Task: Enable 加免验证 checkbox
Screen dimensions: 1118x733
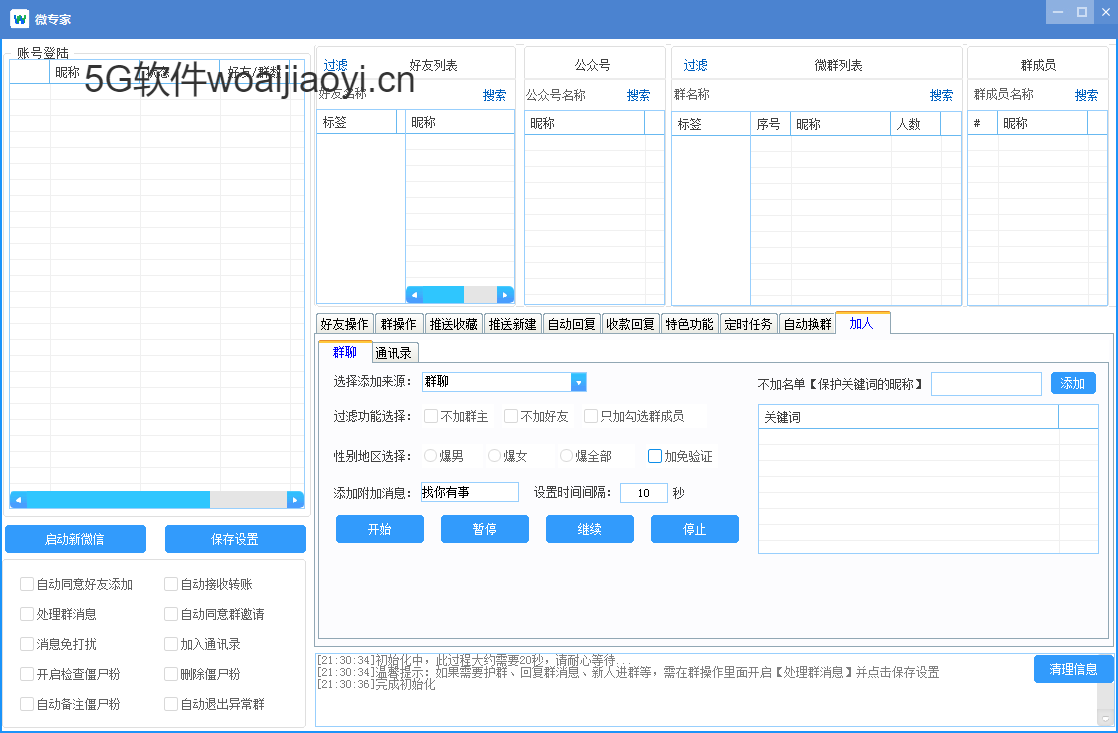Action: point(655,456)
